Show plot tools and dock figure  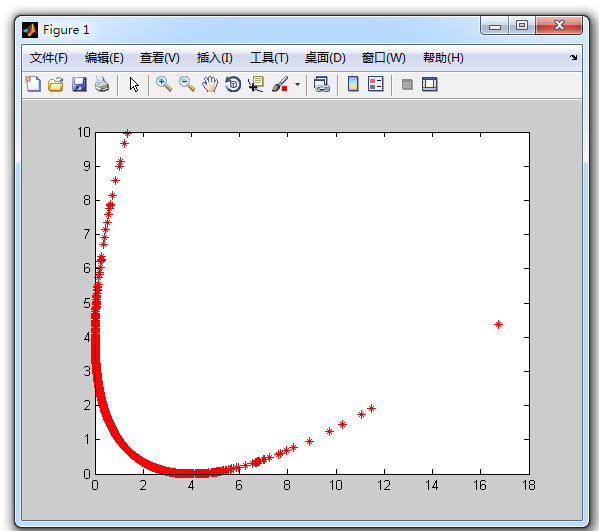pos(430,84)
